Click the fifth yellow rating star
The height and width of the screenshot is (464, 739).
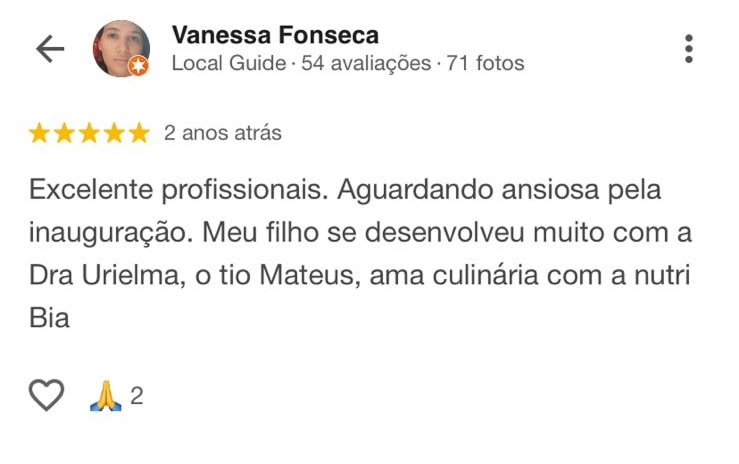coord(139,133)
